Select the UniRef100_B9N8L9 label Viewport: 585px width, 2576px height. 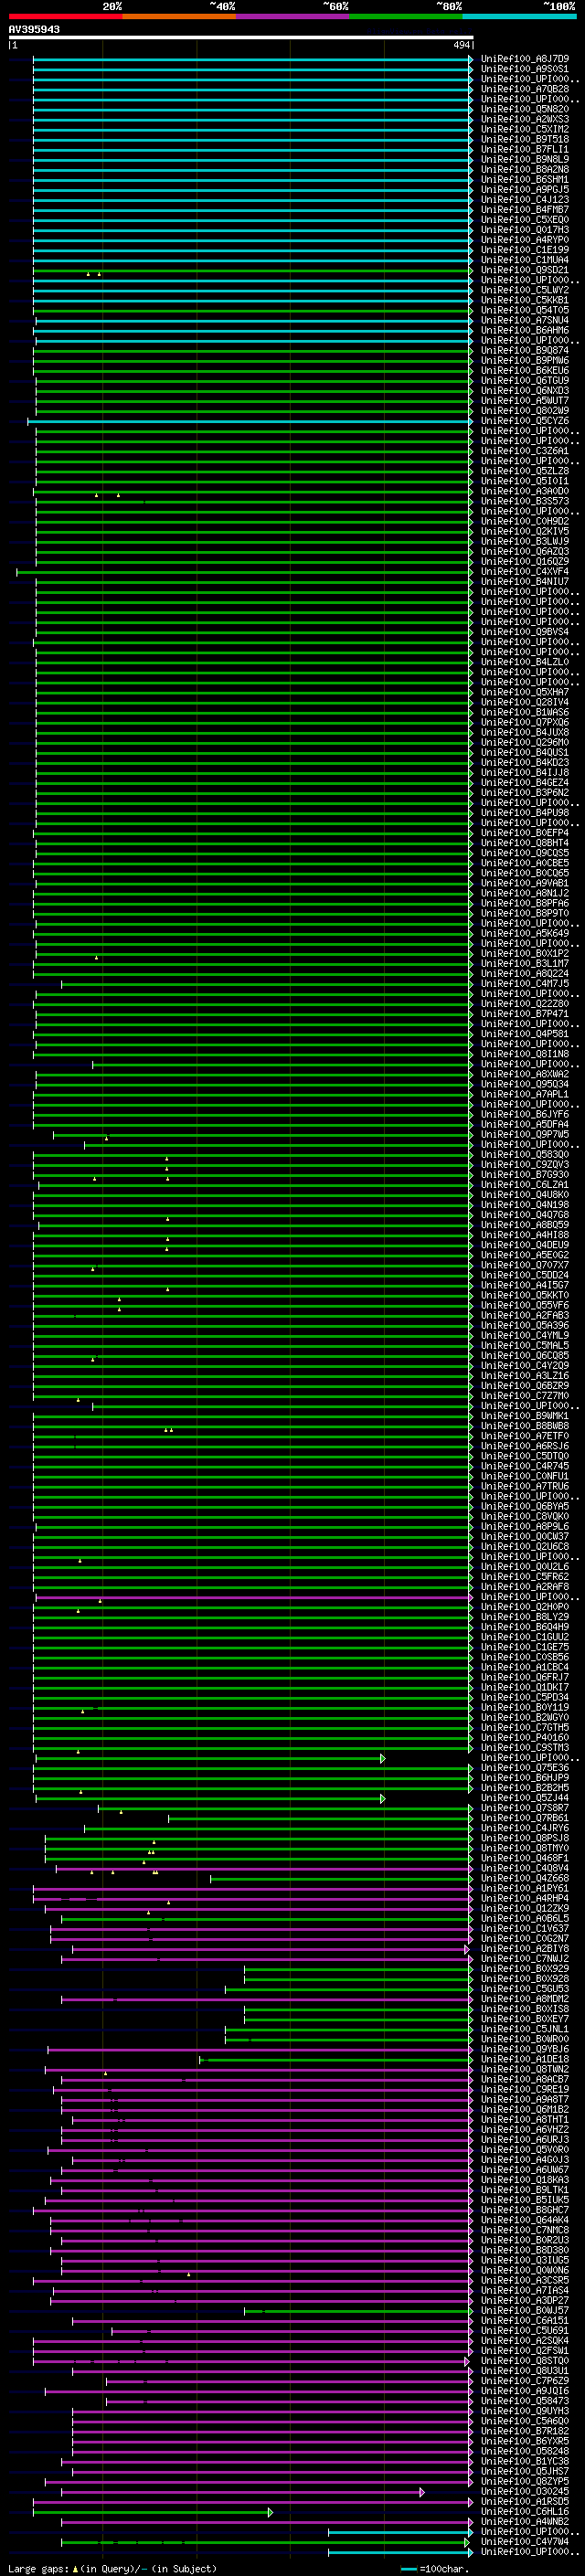pos(525,159)
